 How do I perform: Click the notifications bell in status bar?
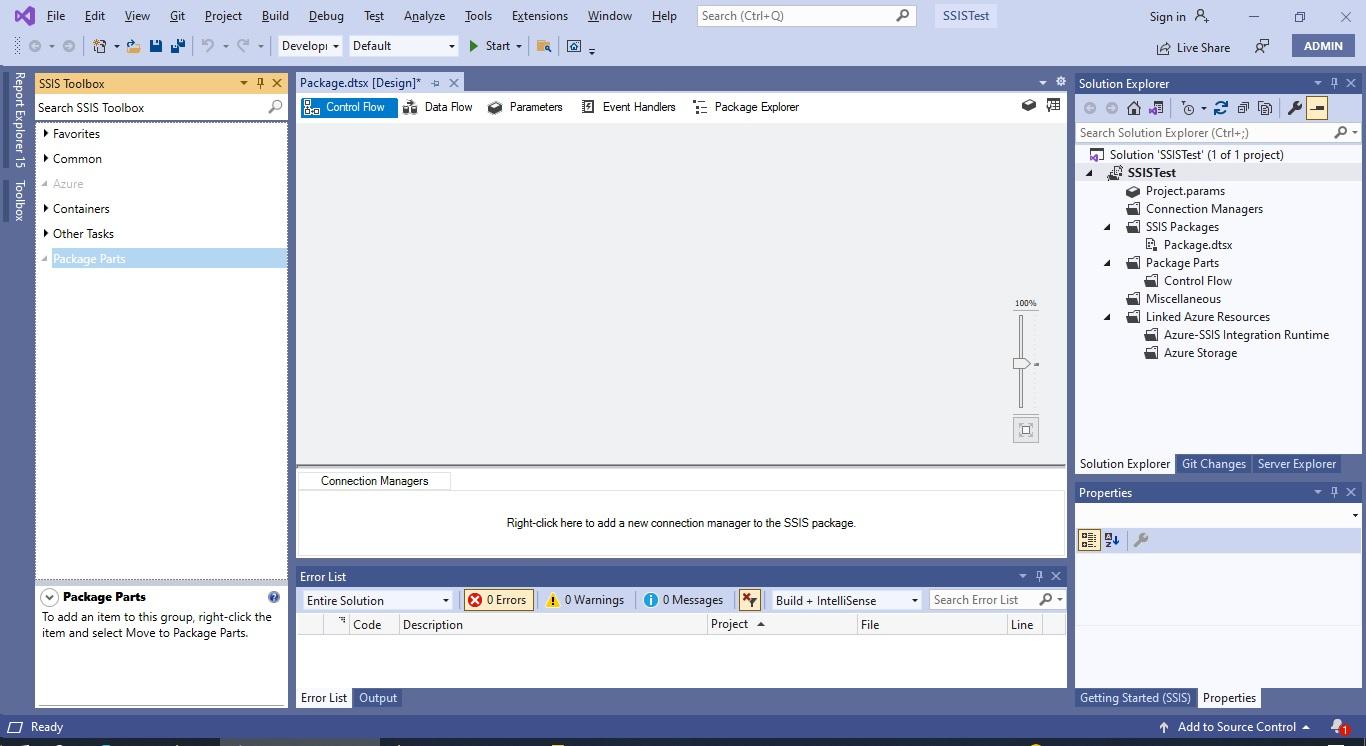click(x=1338, y=727)
